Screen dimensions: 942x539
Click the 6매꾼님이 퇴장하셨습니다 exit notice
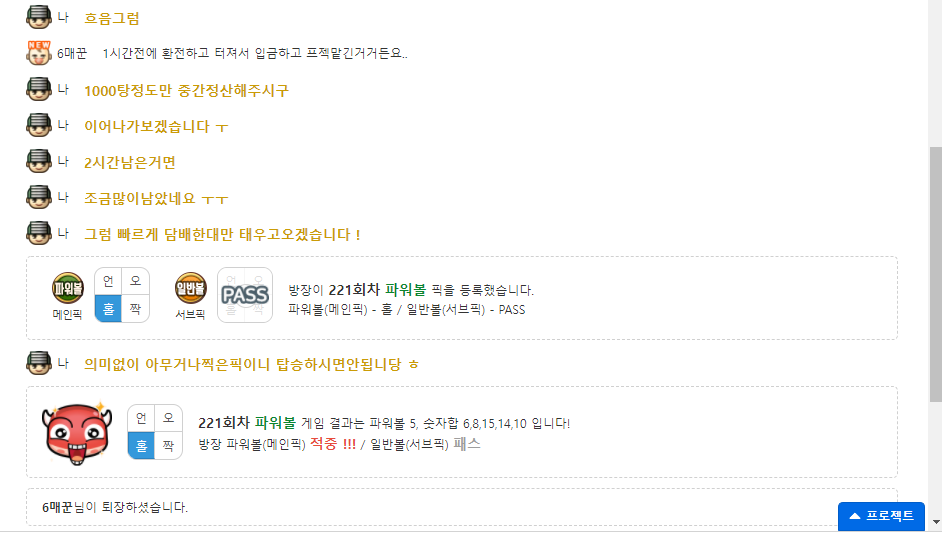point(115,507)
